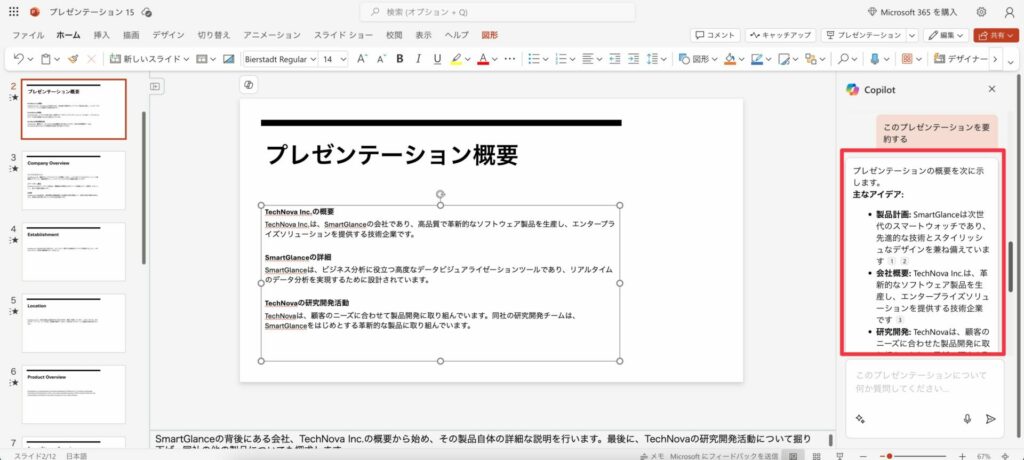Open settings gear icon
Image resolution: width=1024 pixels, height=460 pixels.
click(x=981, y=12)
